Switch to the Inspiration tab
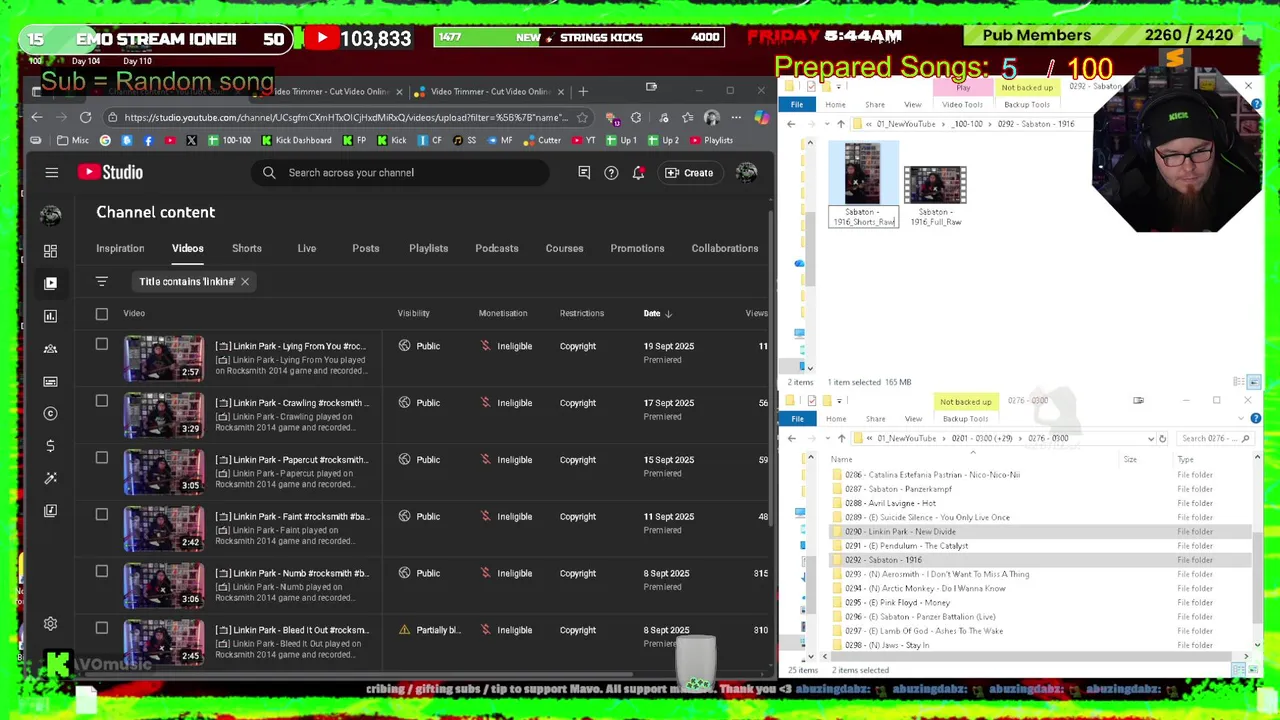 click(x=120, y=248)
